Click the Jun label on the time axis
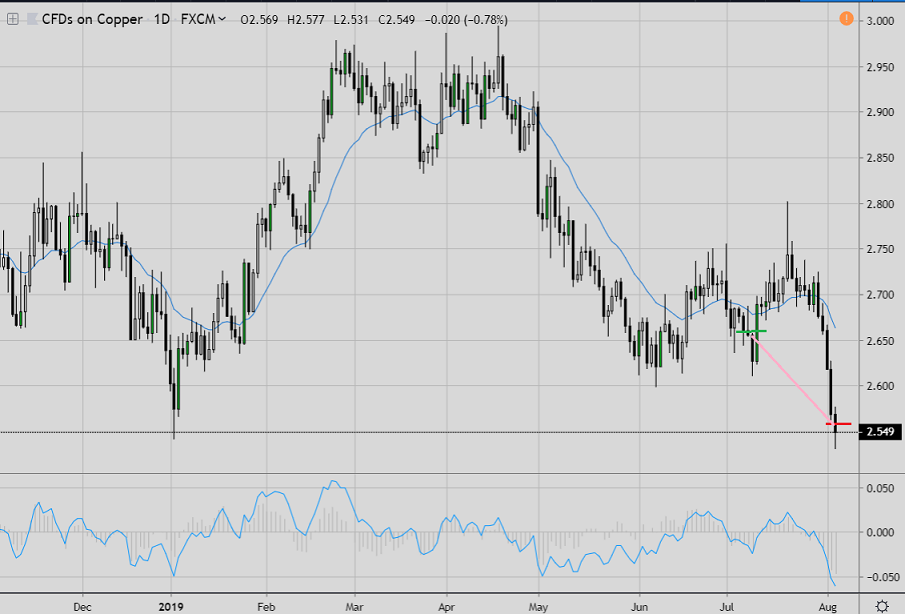This screenshot has height=614, width=905. [x=640, y=607]
